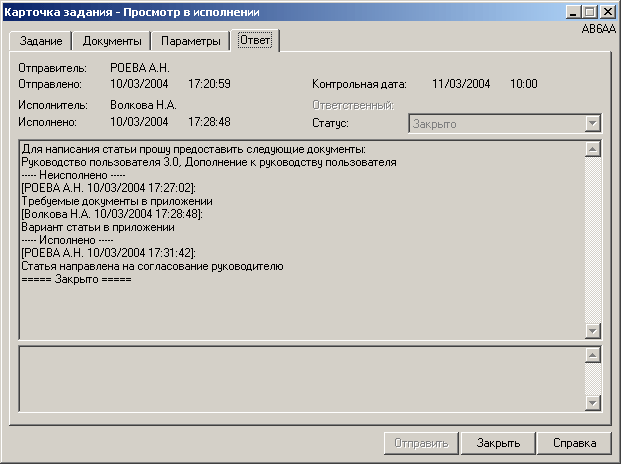The image size is (621, 464).
Task: Close the window with the title bar X
Action: click(607, 12)
